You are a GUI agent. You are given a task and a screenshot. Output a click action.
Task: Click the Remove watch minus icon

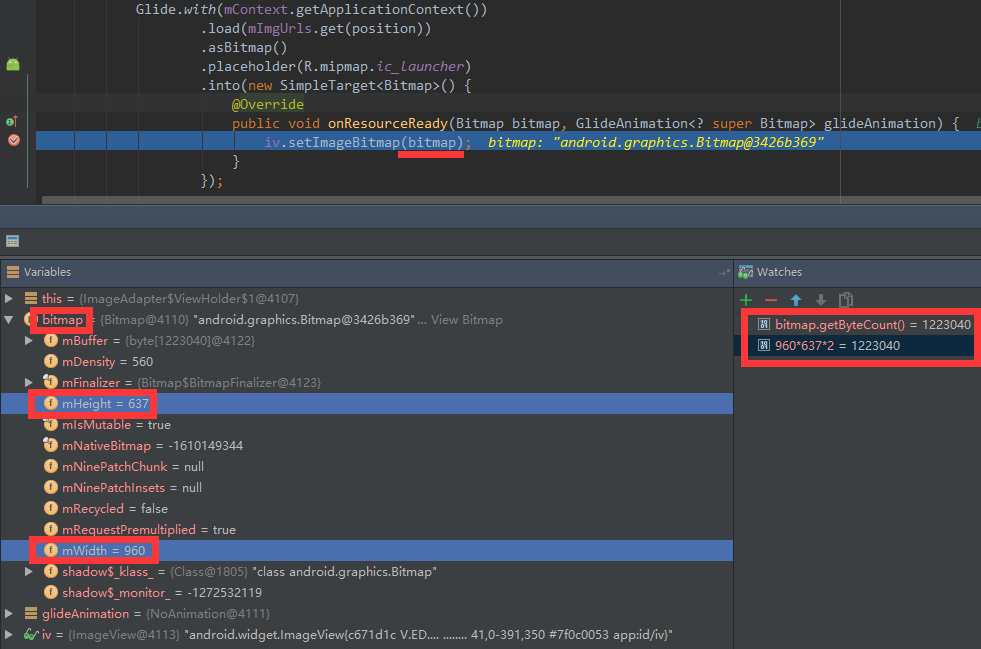771,300
